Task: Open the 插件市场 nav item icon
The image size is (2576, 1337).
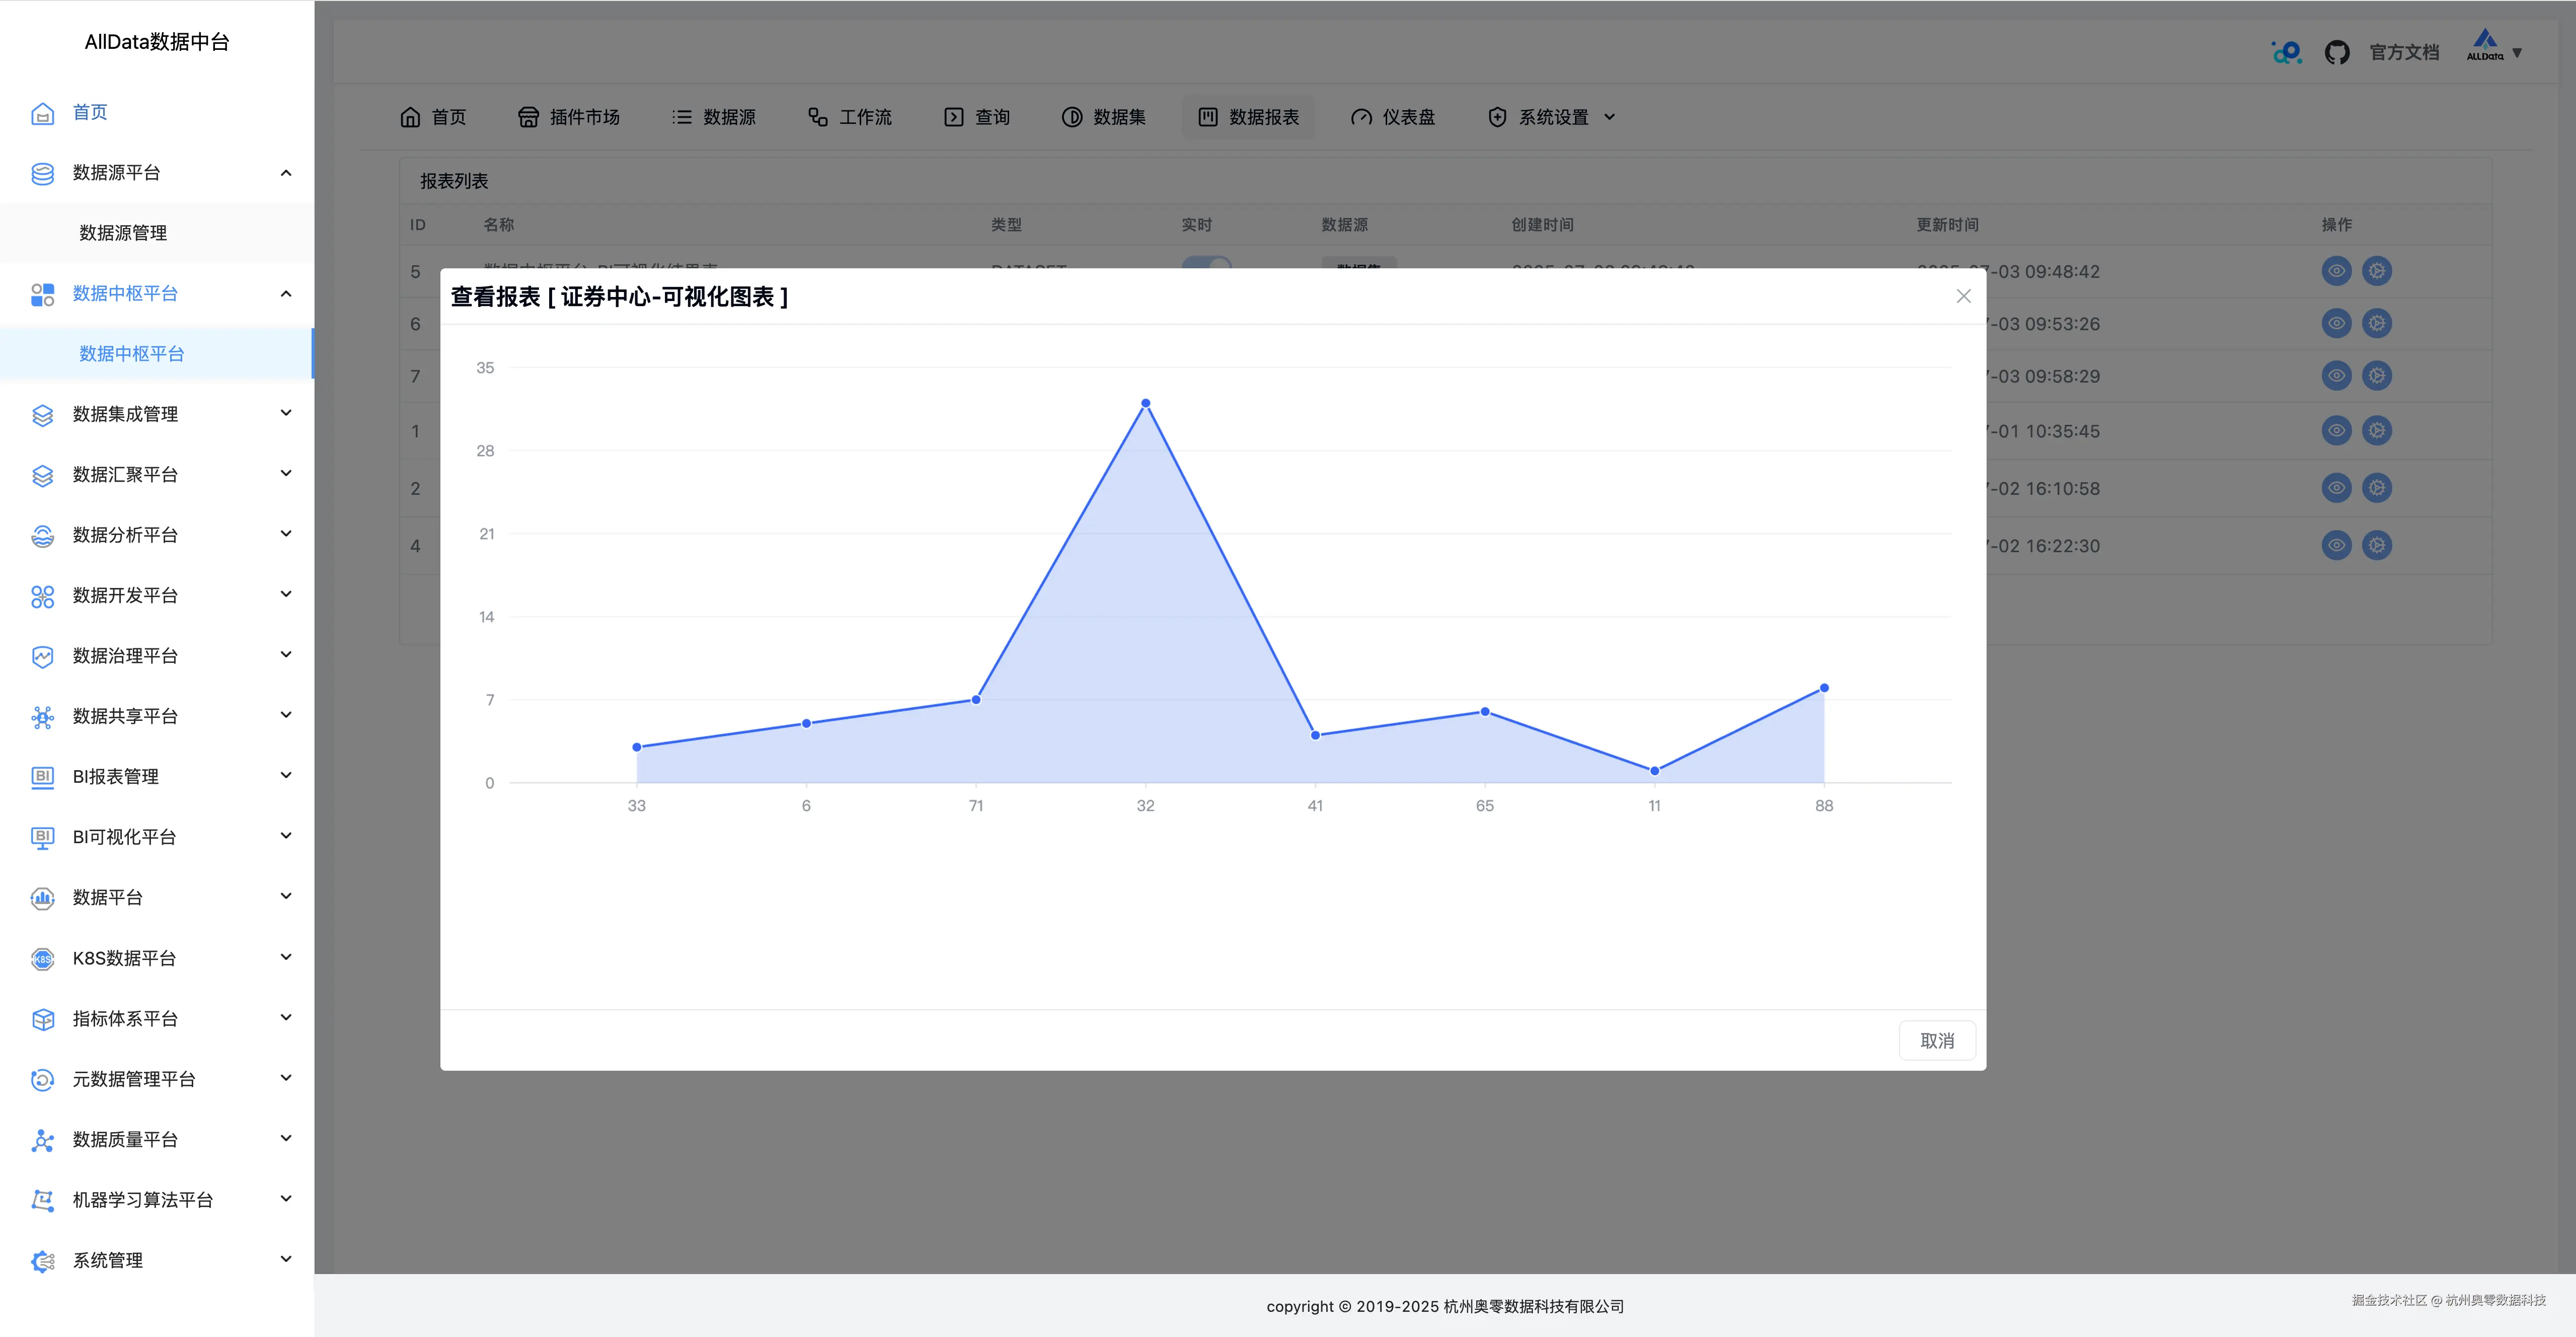Action: [529, 117]
